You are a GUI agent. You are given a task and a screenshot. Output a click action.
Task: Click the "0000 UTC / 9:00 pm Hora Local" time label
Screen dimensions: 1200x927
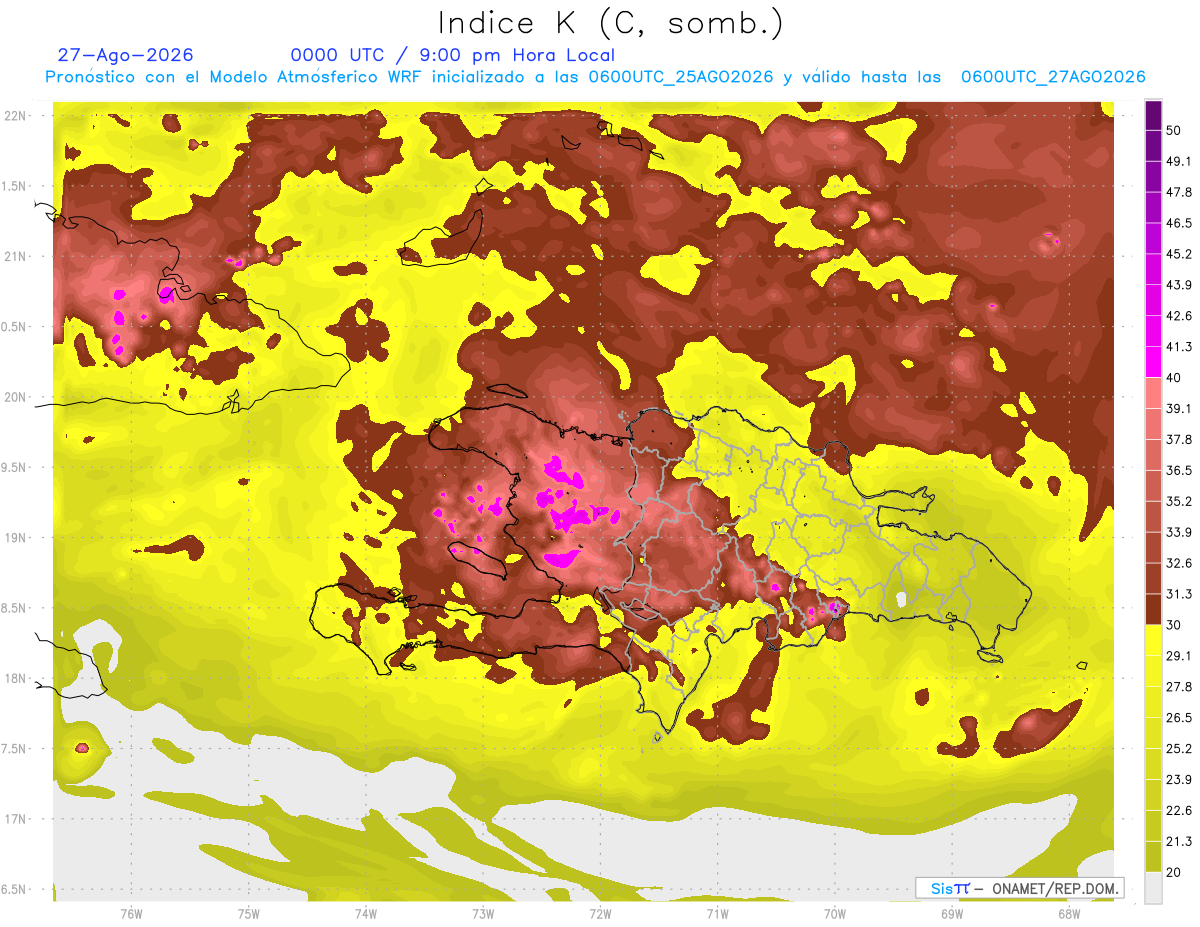453,55
